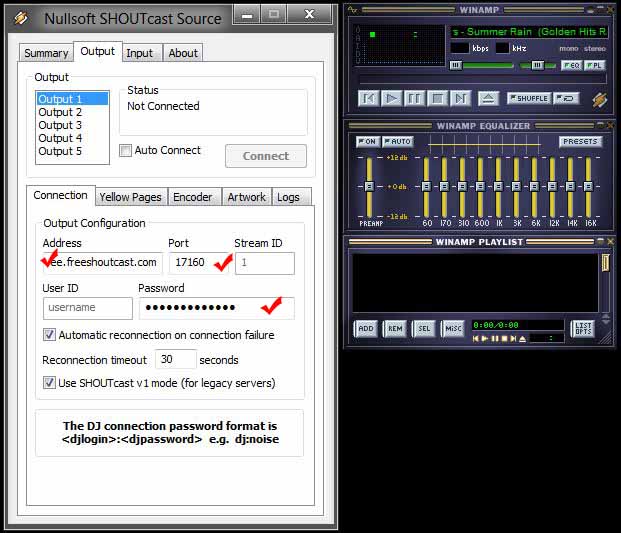
Task: Click Winamp song title display
Action: pos(528,32)
